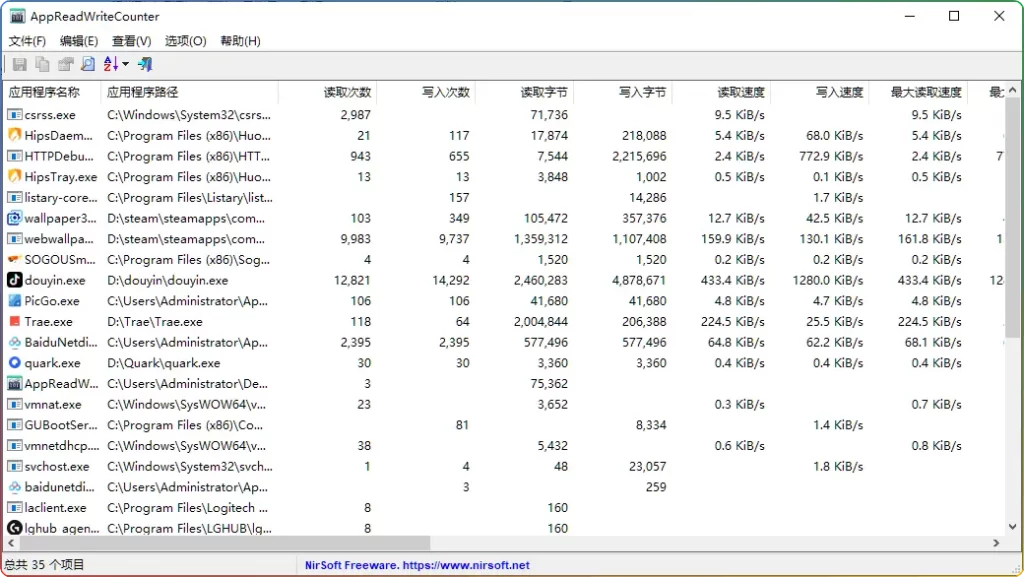
Task: Click the svchost.exe row icon
Action: [x=14, y=466]
